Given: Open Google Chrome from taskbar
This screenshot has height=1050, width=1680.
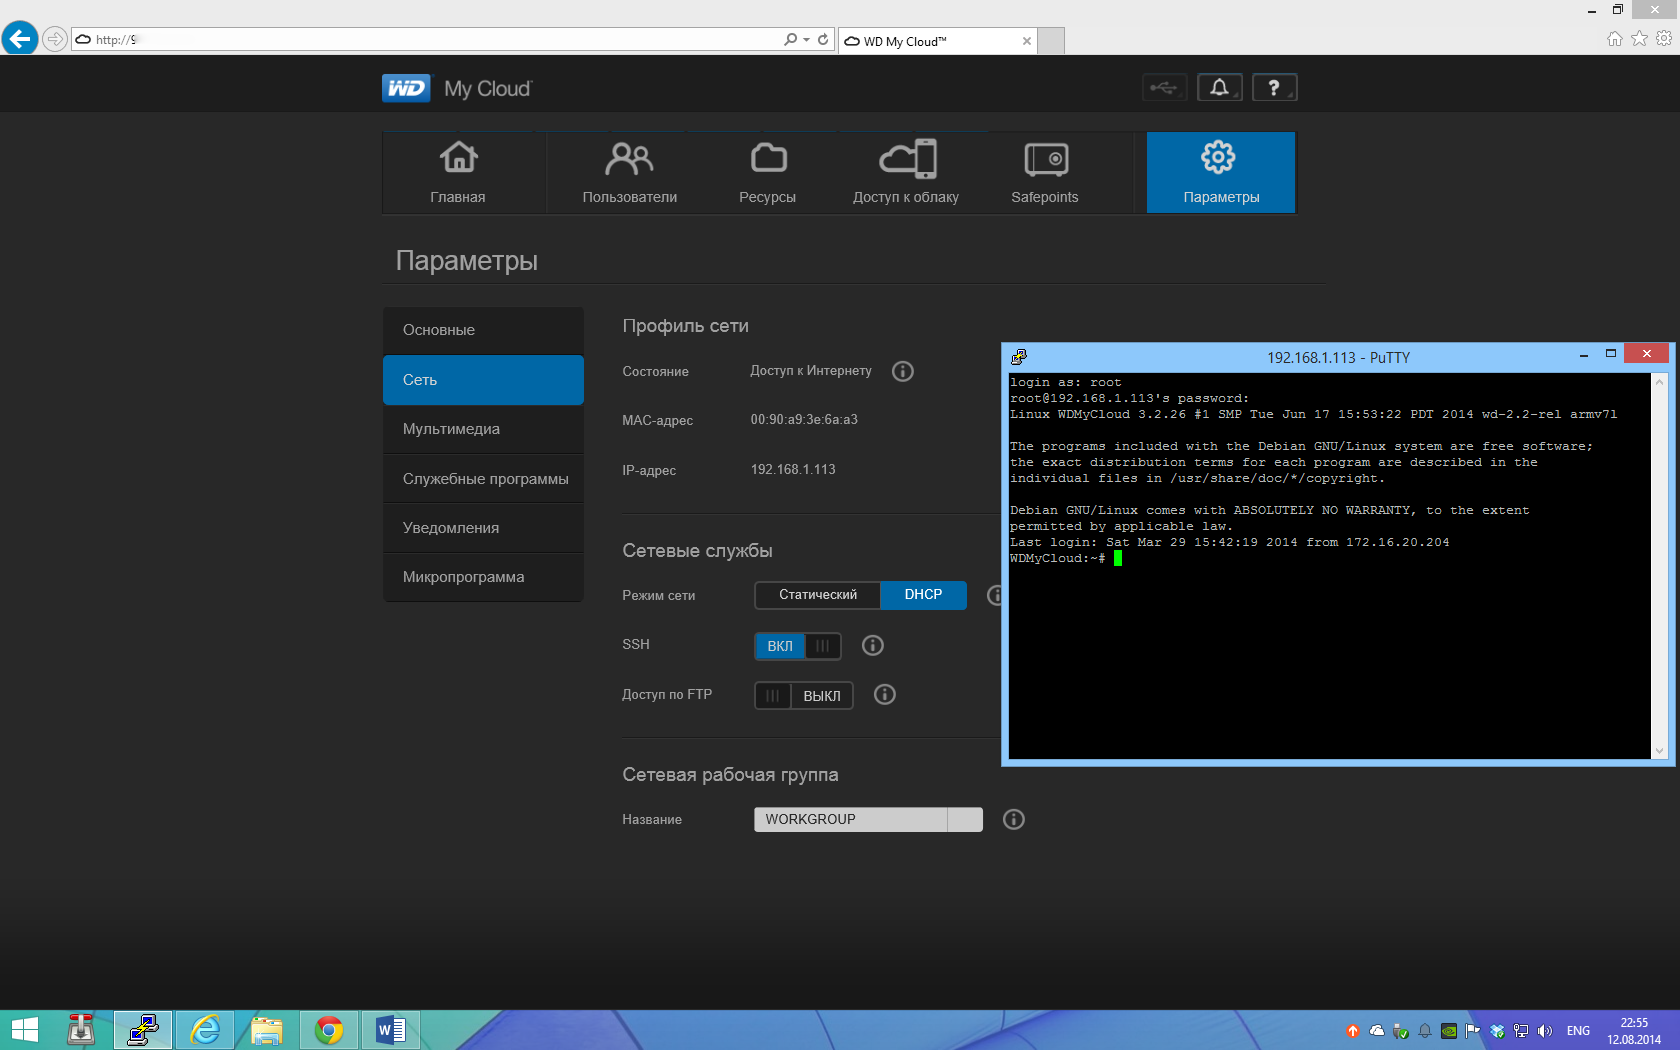Looking at the screenshot, I should pyautogui.click(x=329, y=1030).
